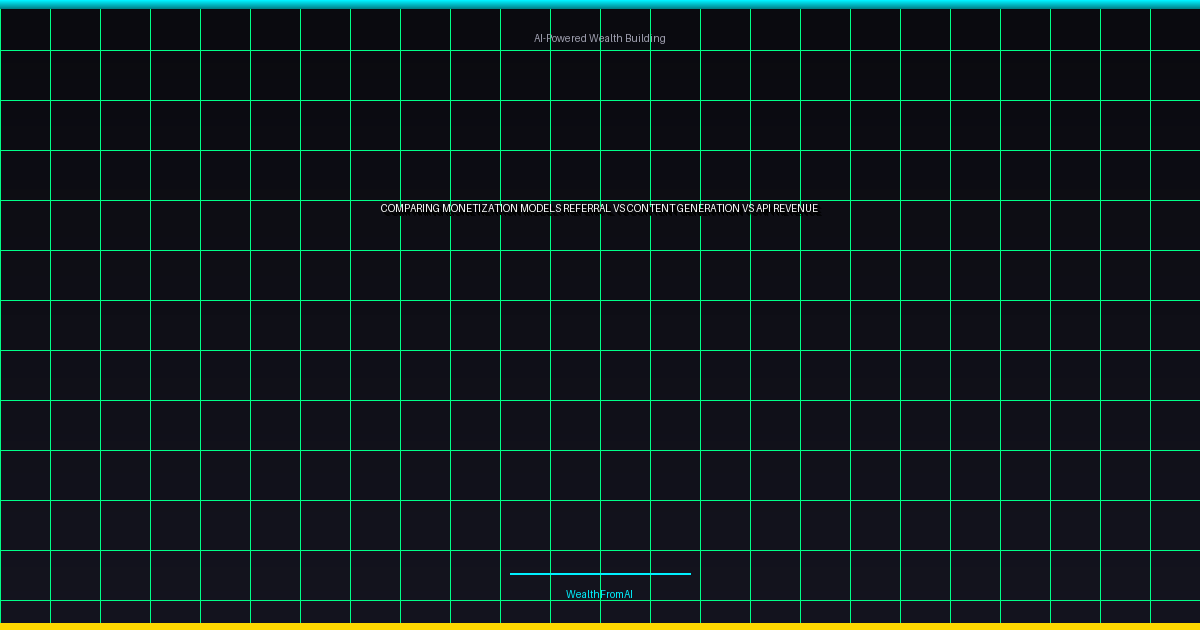Viewport: 1200px width, 630px height.
Task: Select the words CONTENT GENERATION in the headline
Action: point(683,209)
